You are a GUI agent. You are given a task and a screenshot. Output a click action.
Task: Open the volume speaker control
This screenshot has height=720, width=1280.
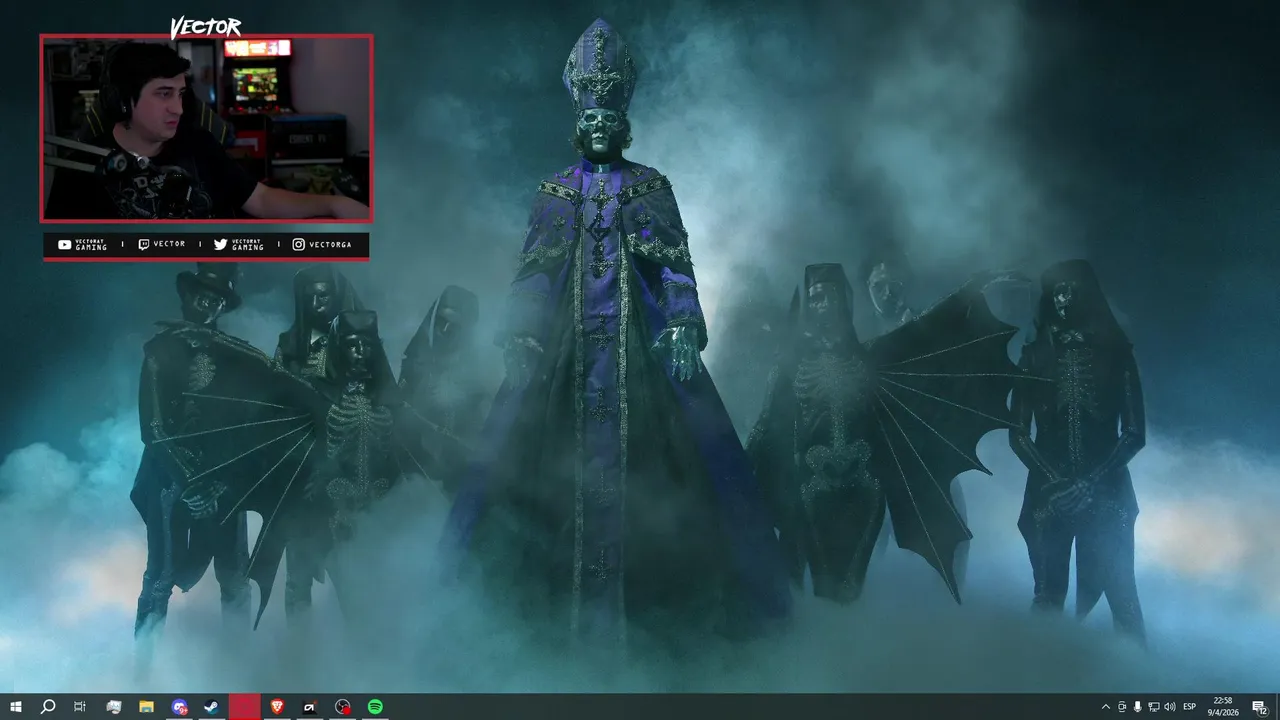[x=1170, y=707]
